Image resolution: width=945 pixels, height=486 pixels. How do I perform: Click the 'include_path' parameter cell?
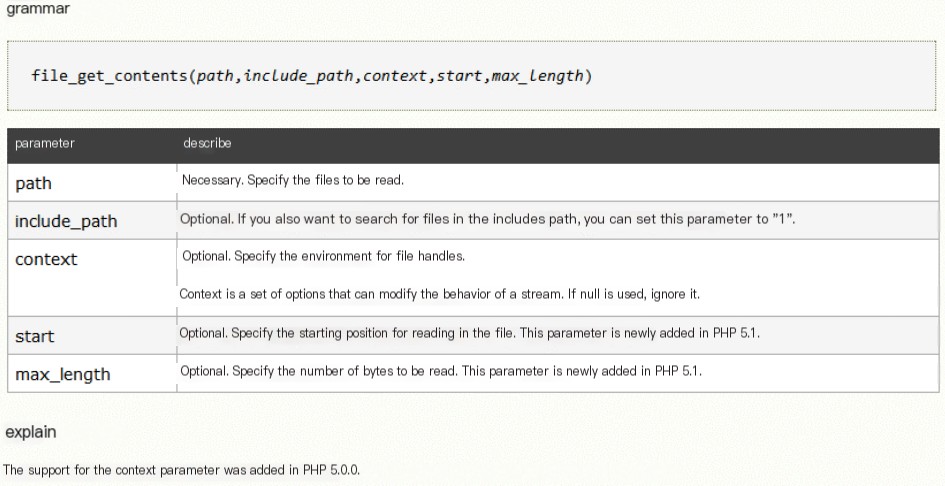(92, 221)
